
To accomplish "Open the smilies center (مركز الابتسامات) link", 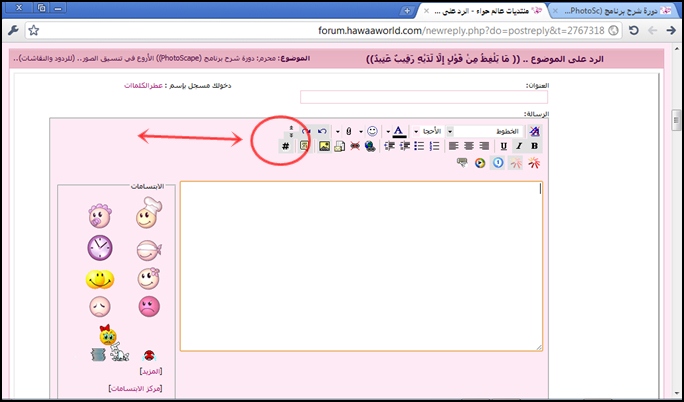I will point(134,387).
